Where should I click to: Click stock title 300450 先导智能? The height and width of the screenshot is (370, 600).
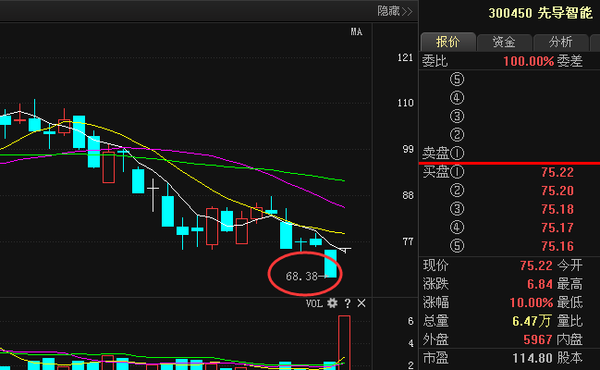coord(540,13)
